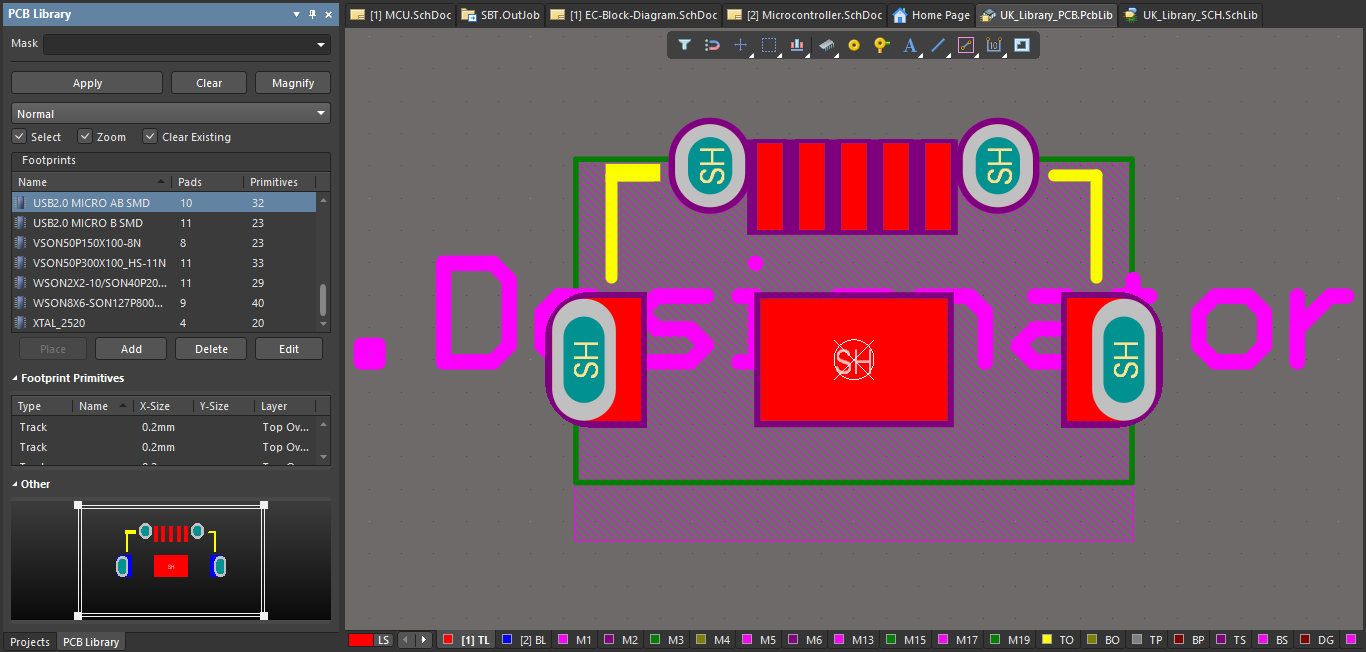The image size is (1366, 652).
Task: Step layer tabs to the right
Action: tap(424, 639)
